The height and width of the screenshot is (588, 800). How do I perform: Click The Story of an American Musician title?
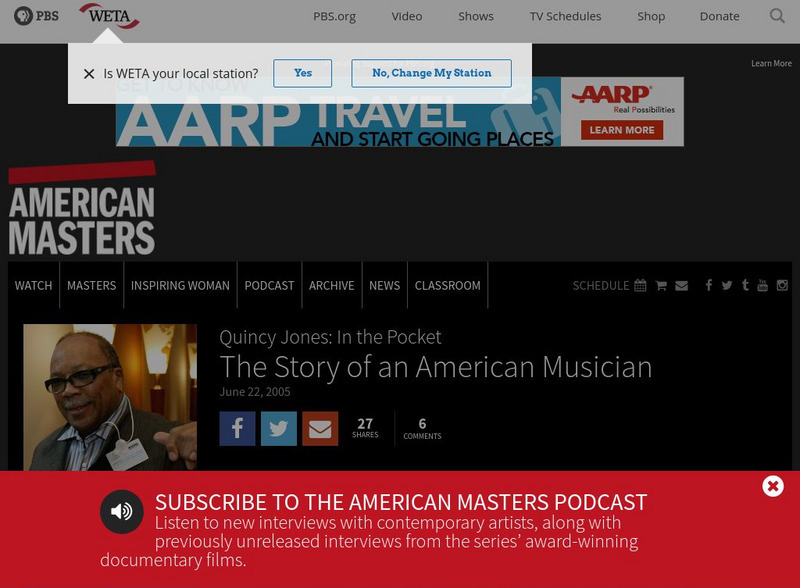[436, 367]
